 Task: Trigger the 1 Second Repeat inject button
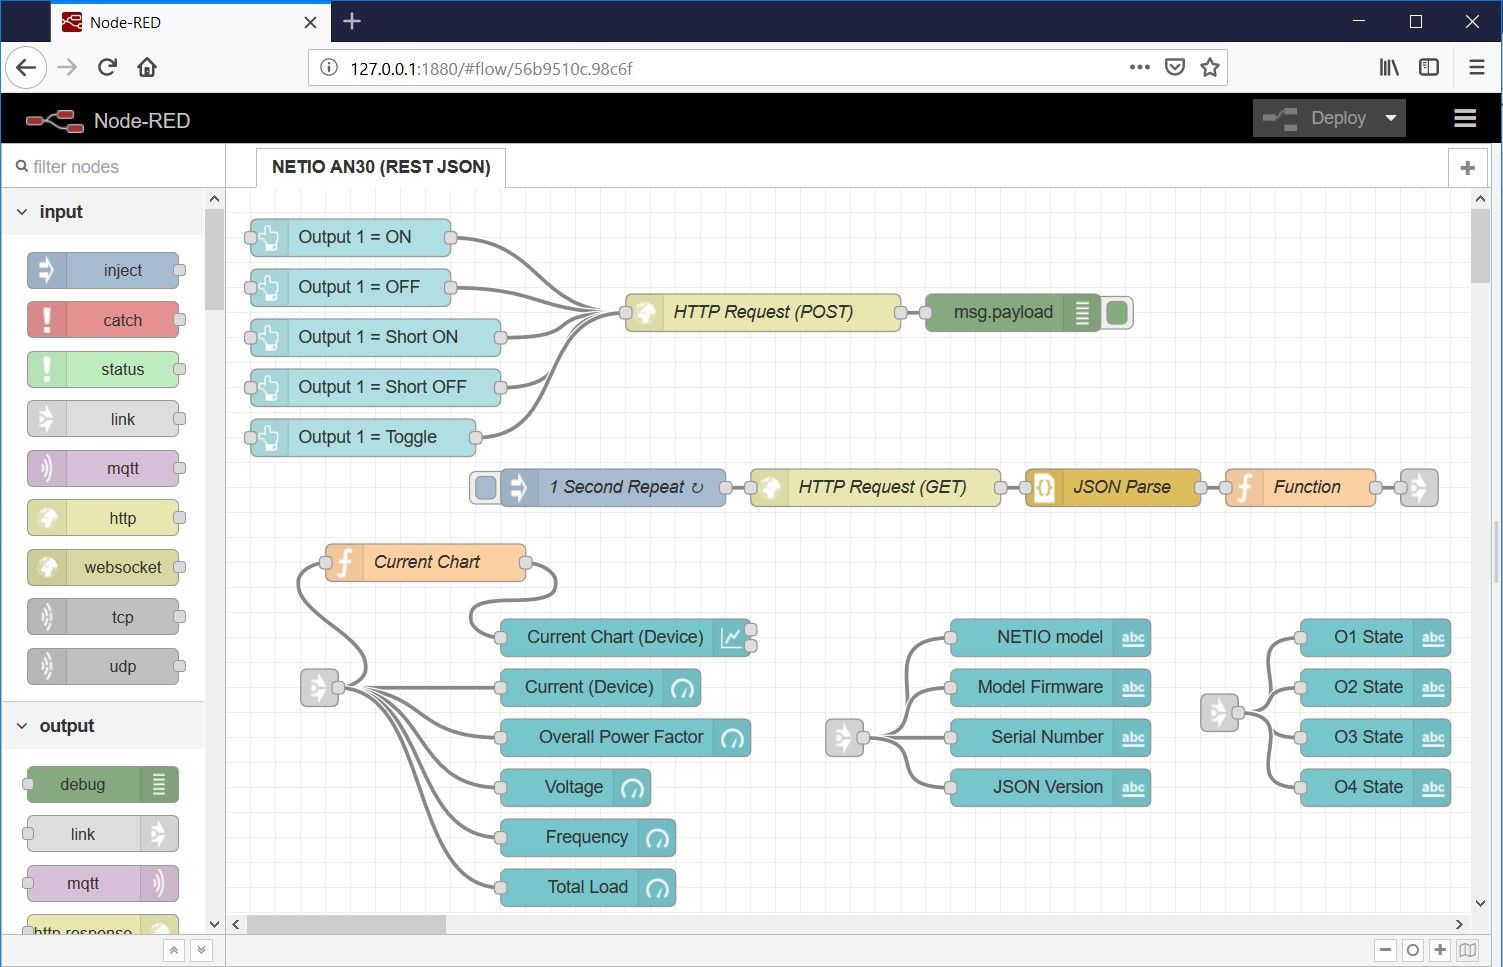[x=484, y=487]
